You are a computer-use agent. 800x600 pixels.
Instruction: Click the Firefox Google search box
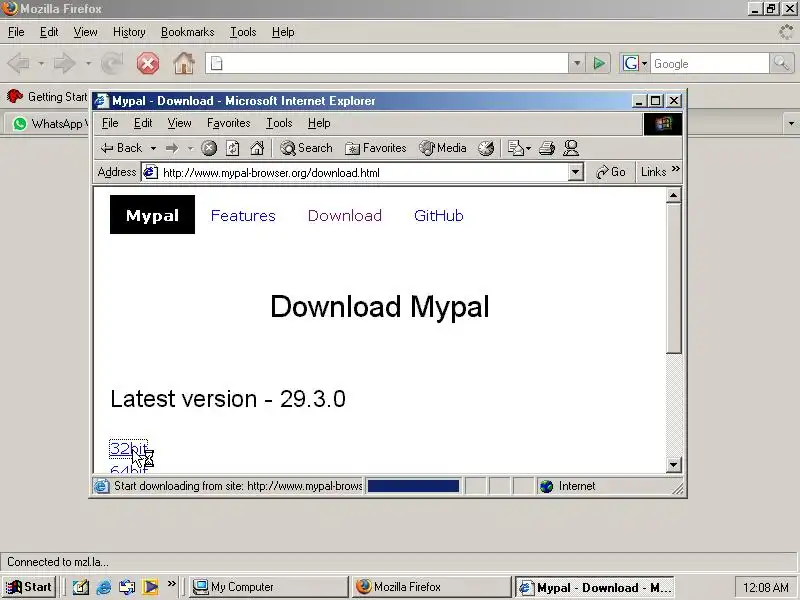(x=709, y=64)
